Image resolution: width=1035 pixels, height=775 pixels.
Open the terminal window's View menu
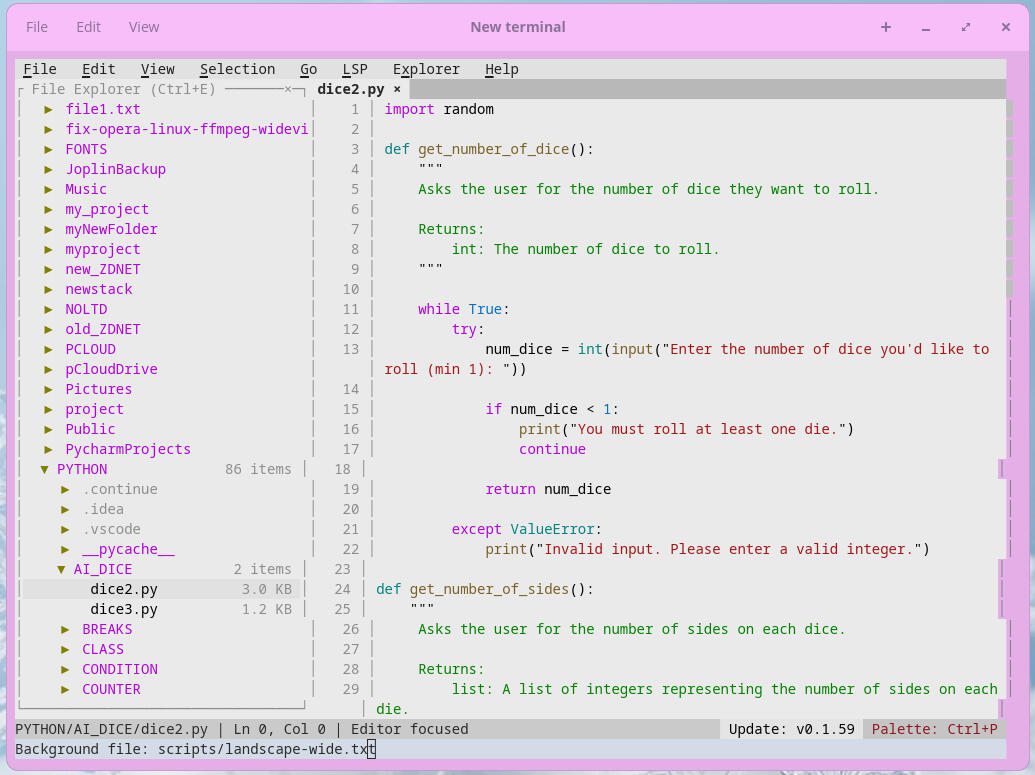(144, 27)
